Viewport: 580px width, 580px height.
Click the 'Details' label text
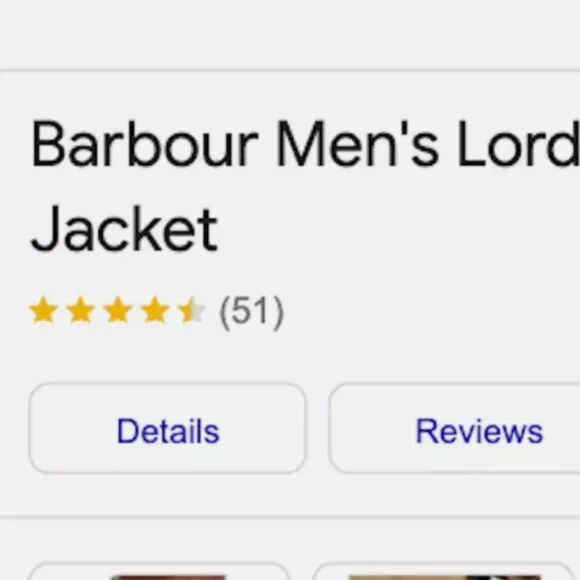pos(168,431)
